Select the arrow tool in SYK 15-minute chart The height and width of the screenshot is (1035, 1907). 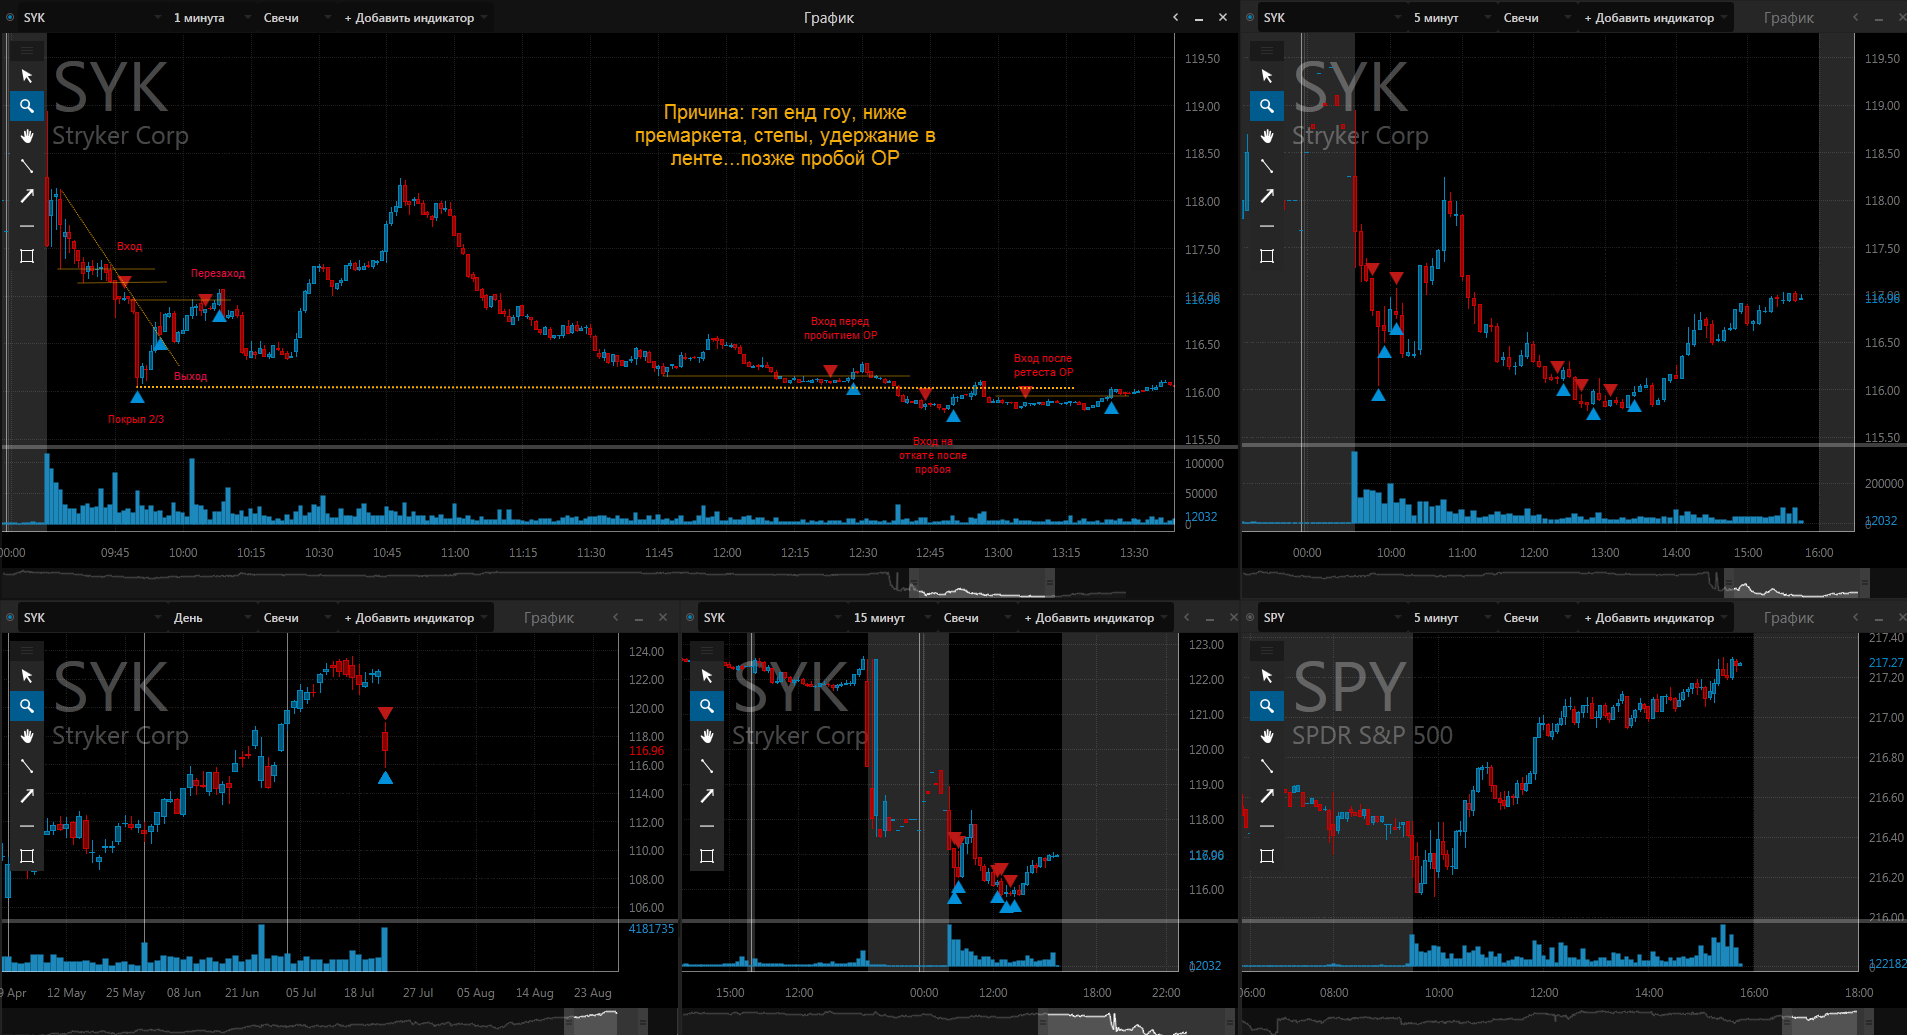point(707,796)
